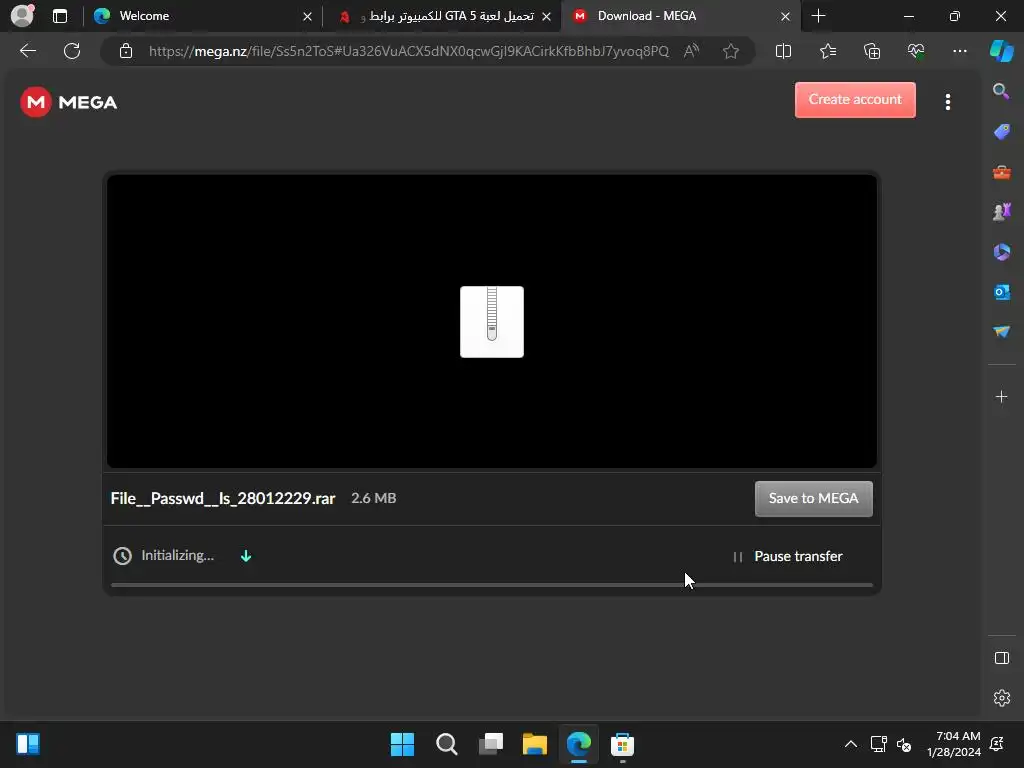1024x768 pixels.
Task: Open network status tray icon
Action: point(878,744)
